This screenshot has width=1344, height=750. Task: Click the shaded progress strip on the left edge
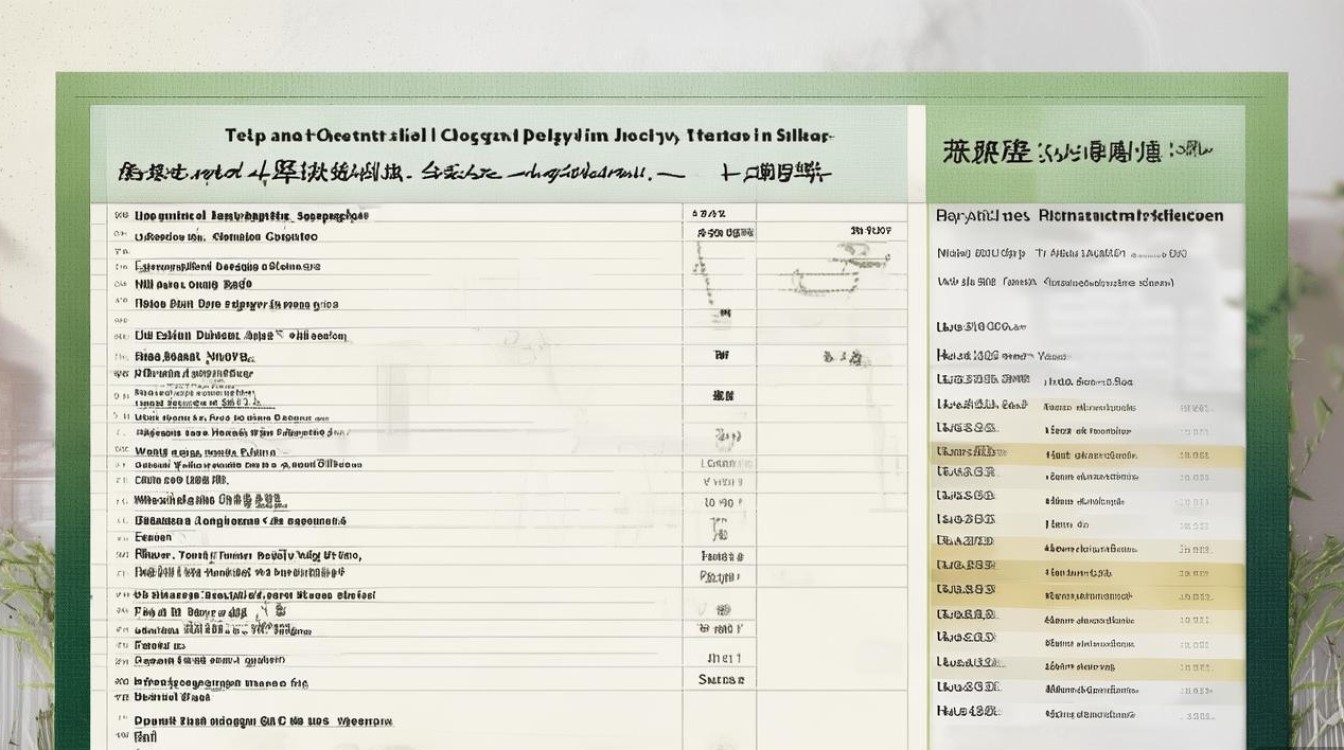(73, 400)
